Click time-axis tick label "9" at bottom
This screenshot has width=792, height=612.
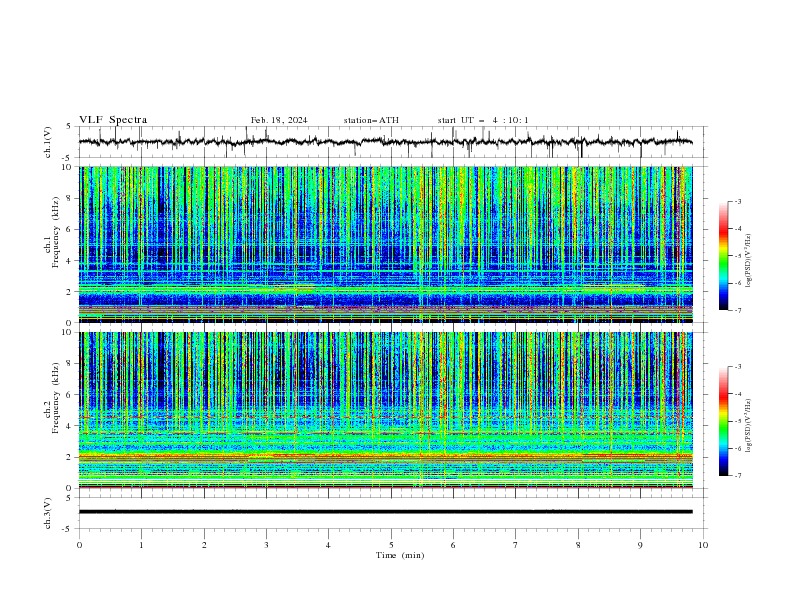pos(640,545)
